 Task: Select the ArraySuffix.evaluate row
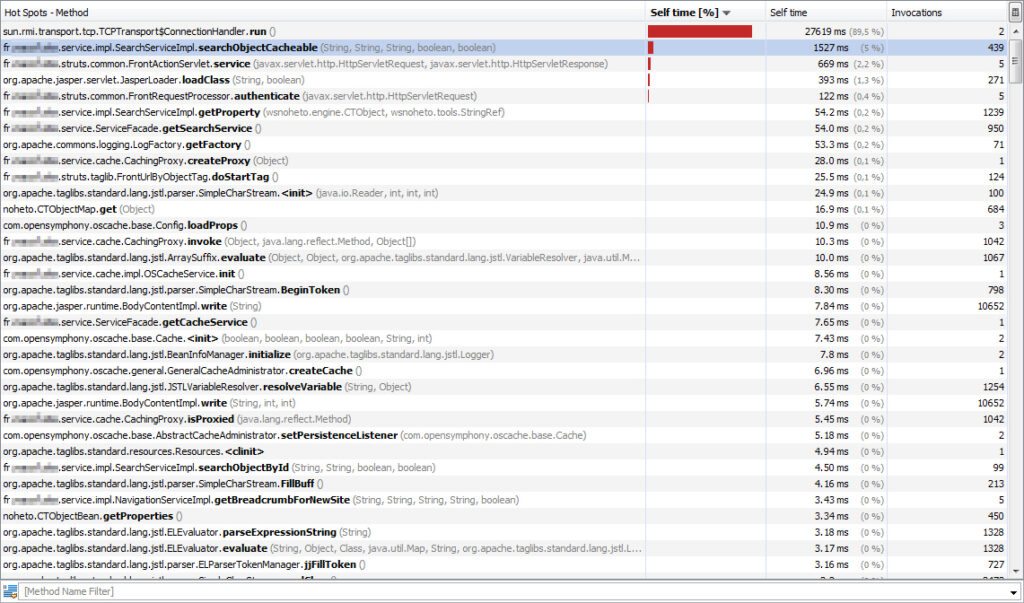(504, 257)
